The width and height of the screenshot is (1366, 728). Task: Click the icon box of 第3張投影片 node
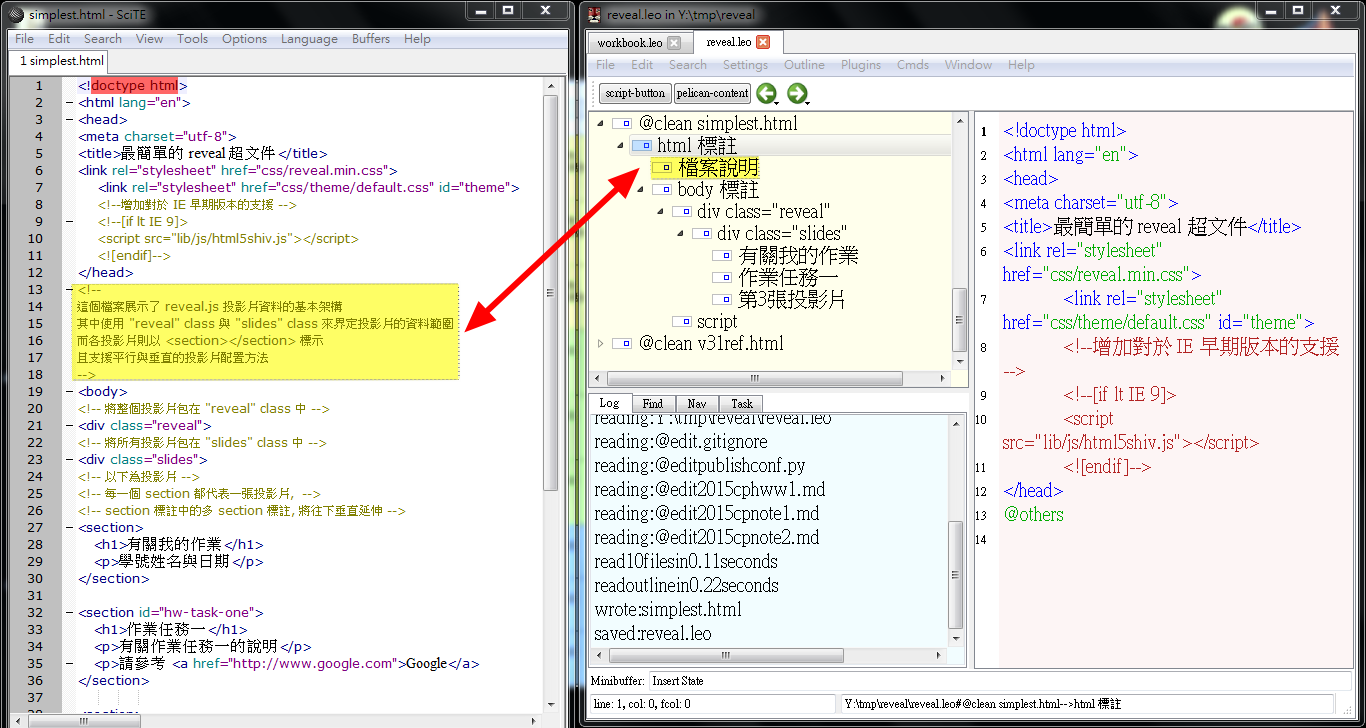coord(722,299)
